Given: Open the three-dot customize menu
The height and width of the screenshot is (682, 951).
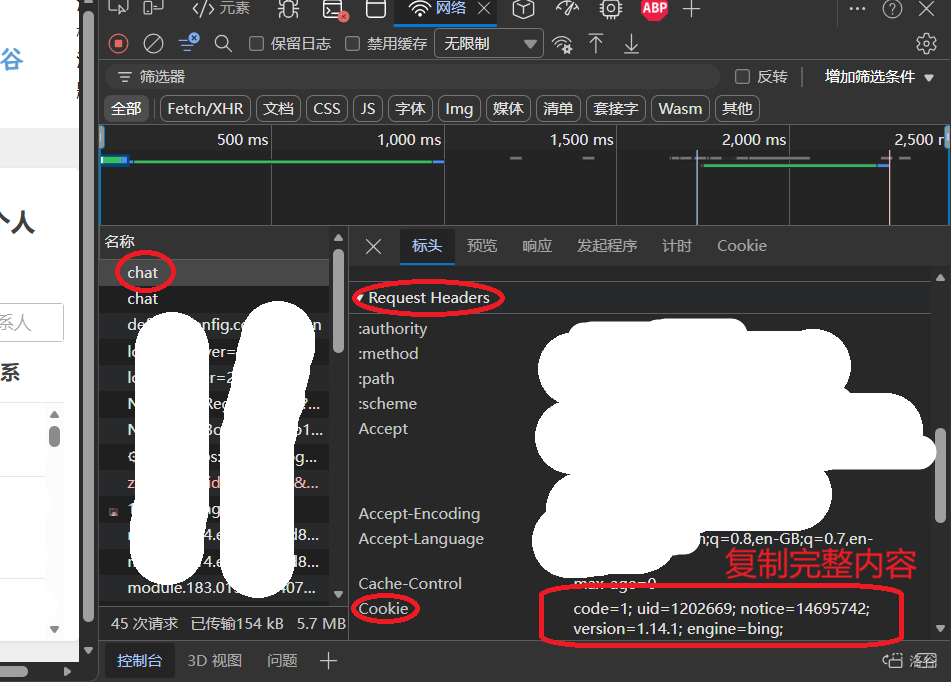Looking at the screenshot, I should click(857, 8).
